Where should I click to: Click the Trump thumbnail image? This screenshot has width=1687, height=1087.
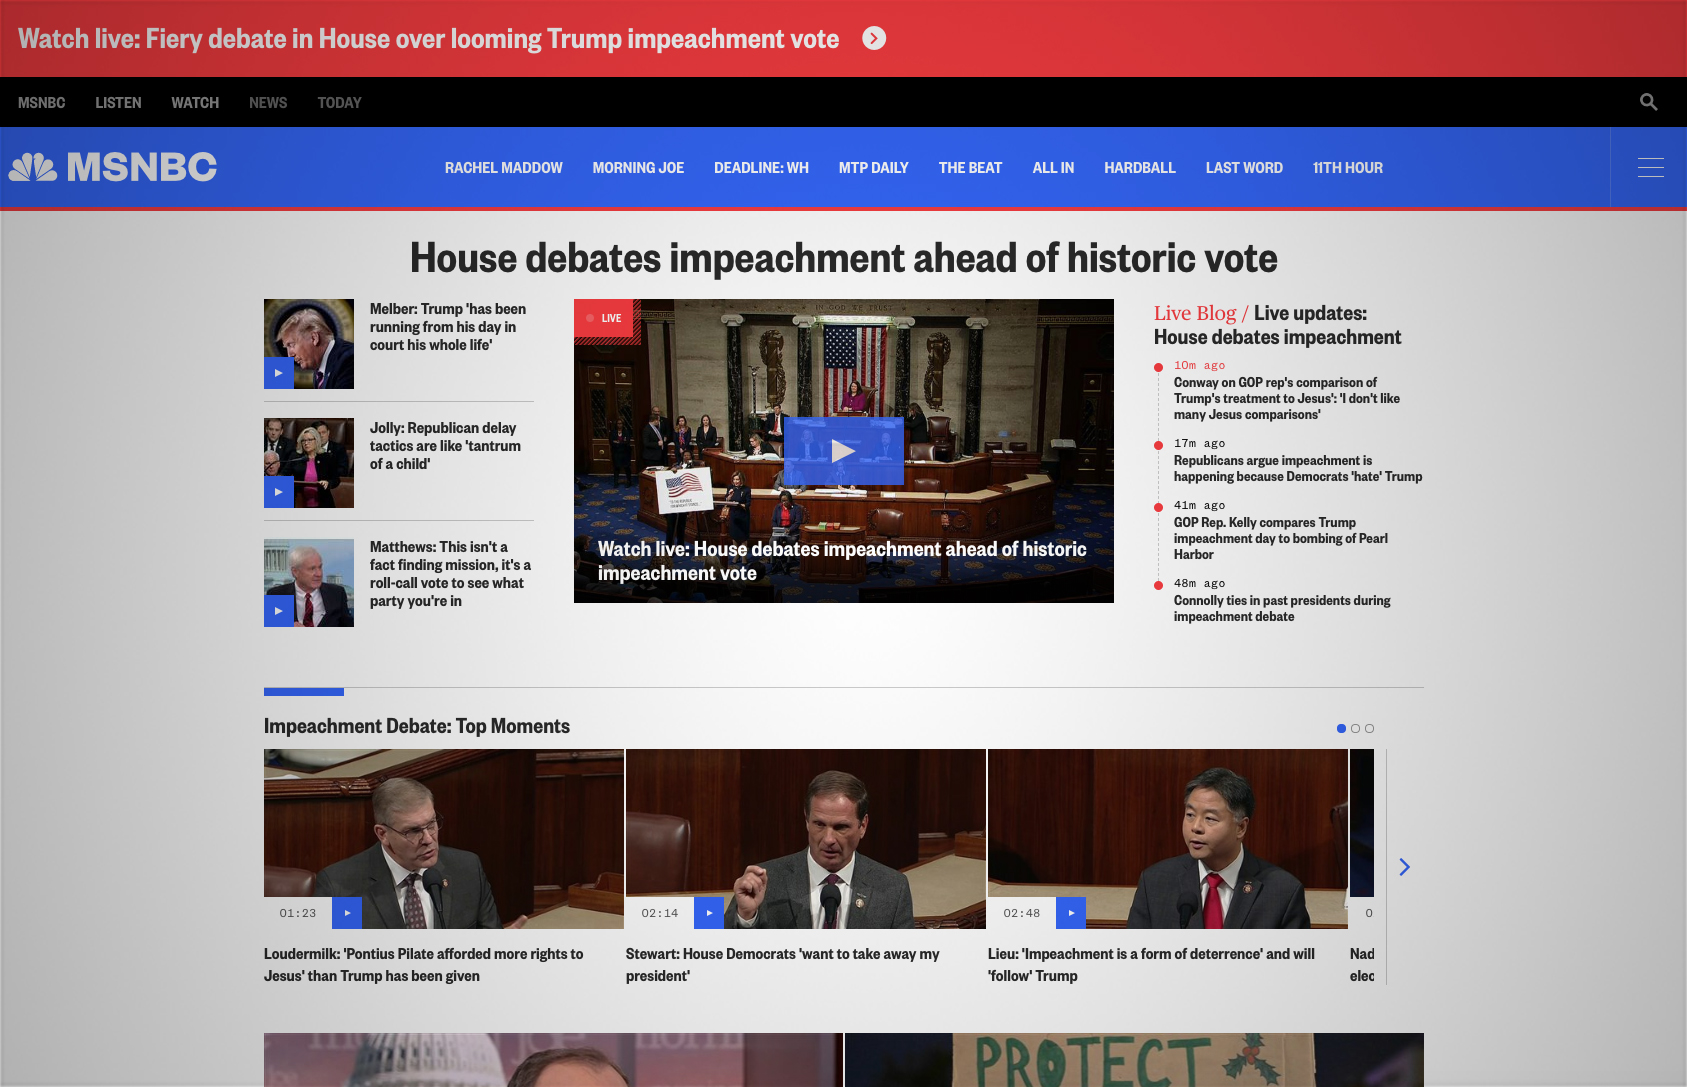(309, 344)
